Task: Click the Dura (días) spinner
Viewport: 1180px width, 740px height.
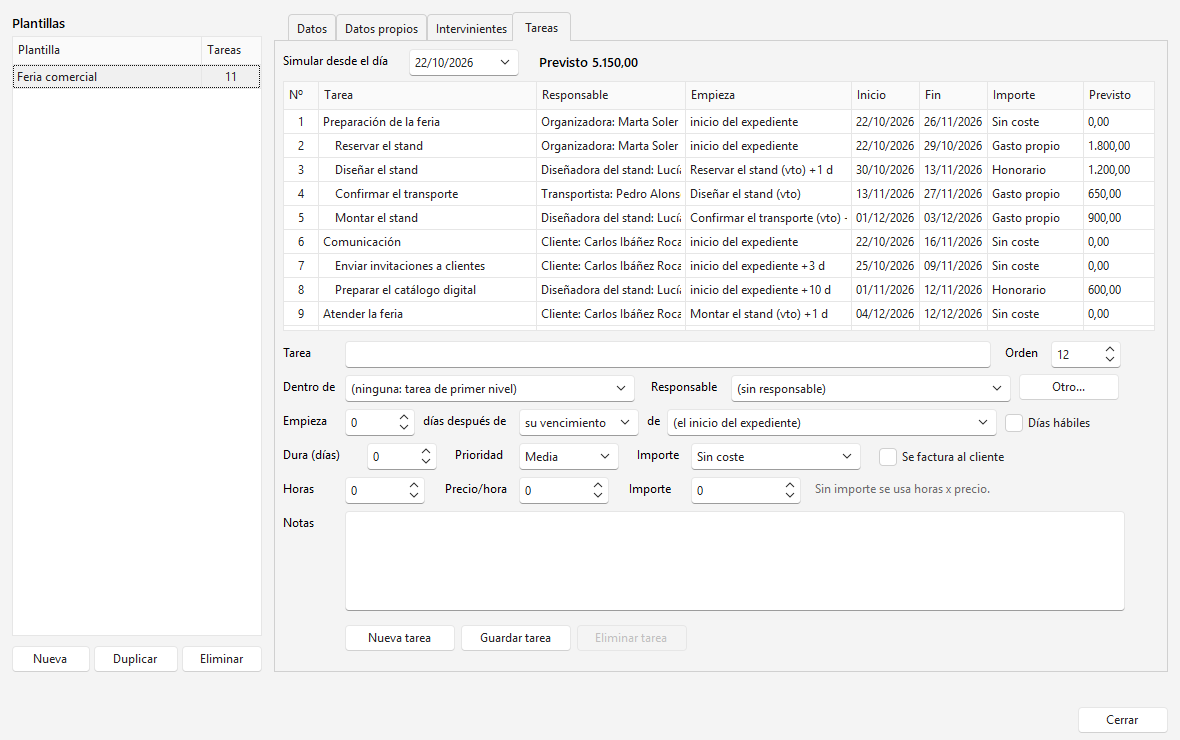Action: pyautogui.click(x=402, y=456)
